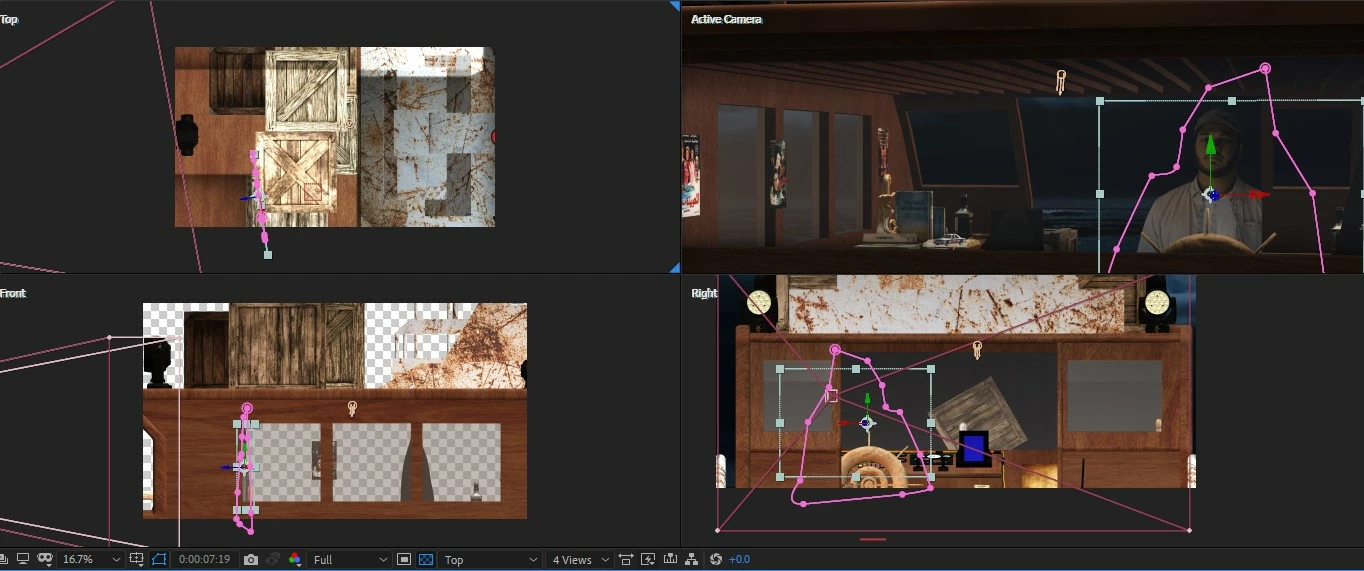Viewport: 1364px width, 571px height.
Task: Click the always preview this view icon
Action: coord(4,560)
